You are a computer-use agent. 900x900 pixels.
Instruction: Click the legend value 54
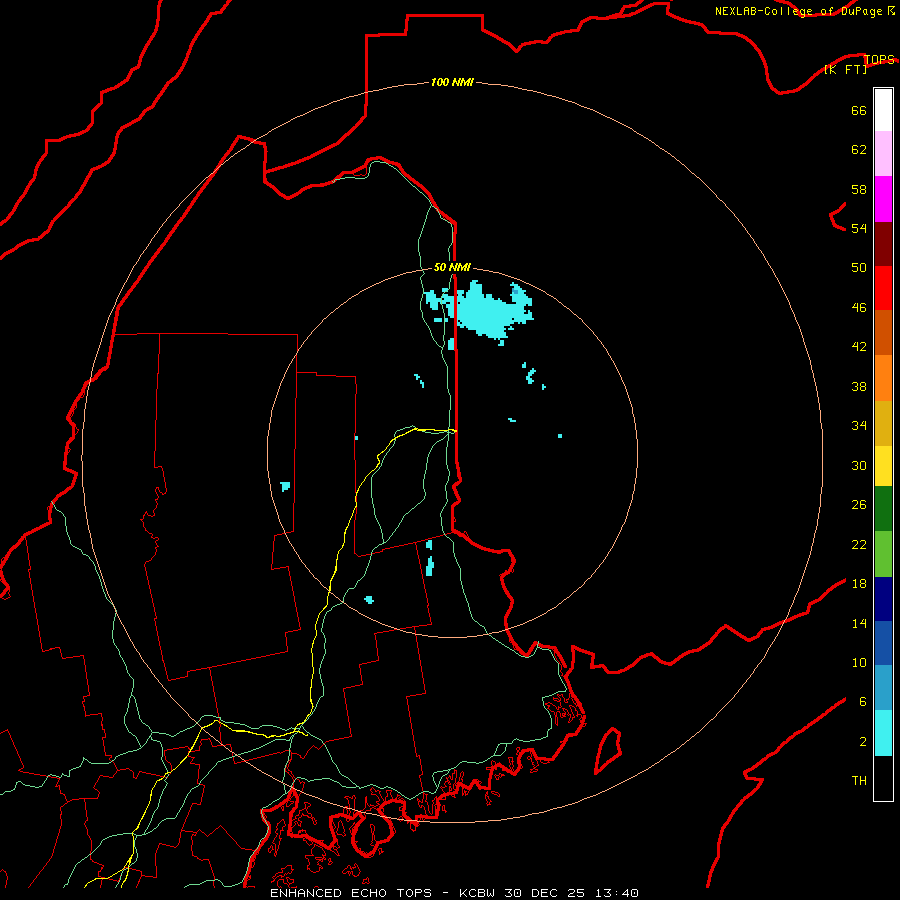click(859, 228)
